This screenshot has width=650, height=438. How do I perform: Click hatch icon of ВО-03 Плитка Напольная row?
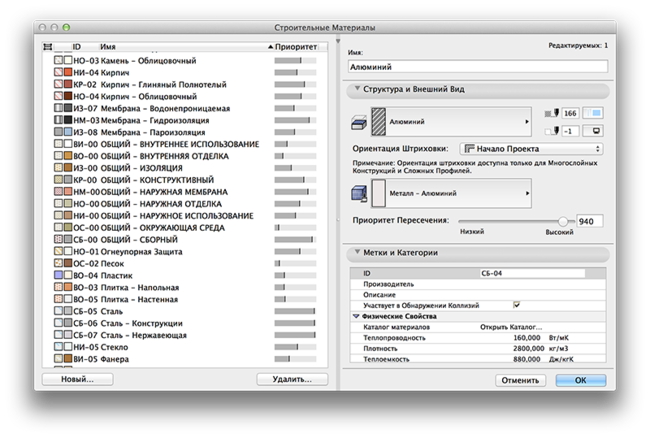tap(58, 287)
